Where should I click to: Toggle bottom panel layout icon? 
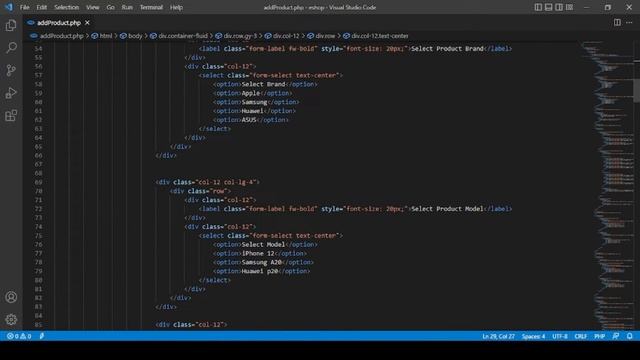pos(549,7)
